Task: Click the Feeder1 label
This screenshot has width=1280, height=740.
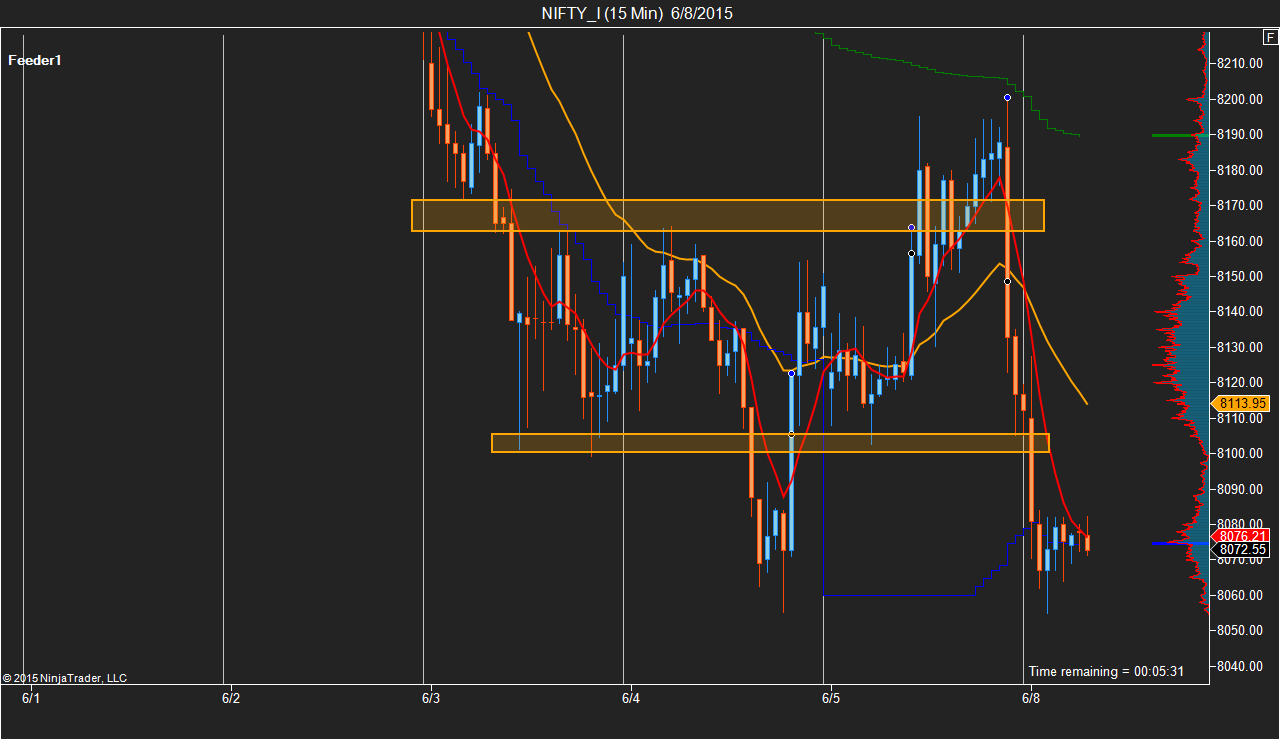Action: pos(35,60)
